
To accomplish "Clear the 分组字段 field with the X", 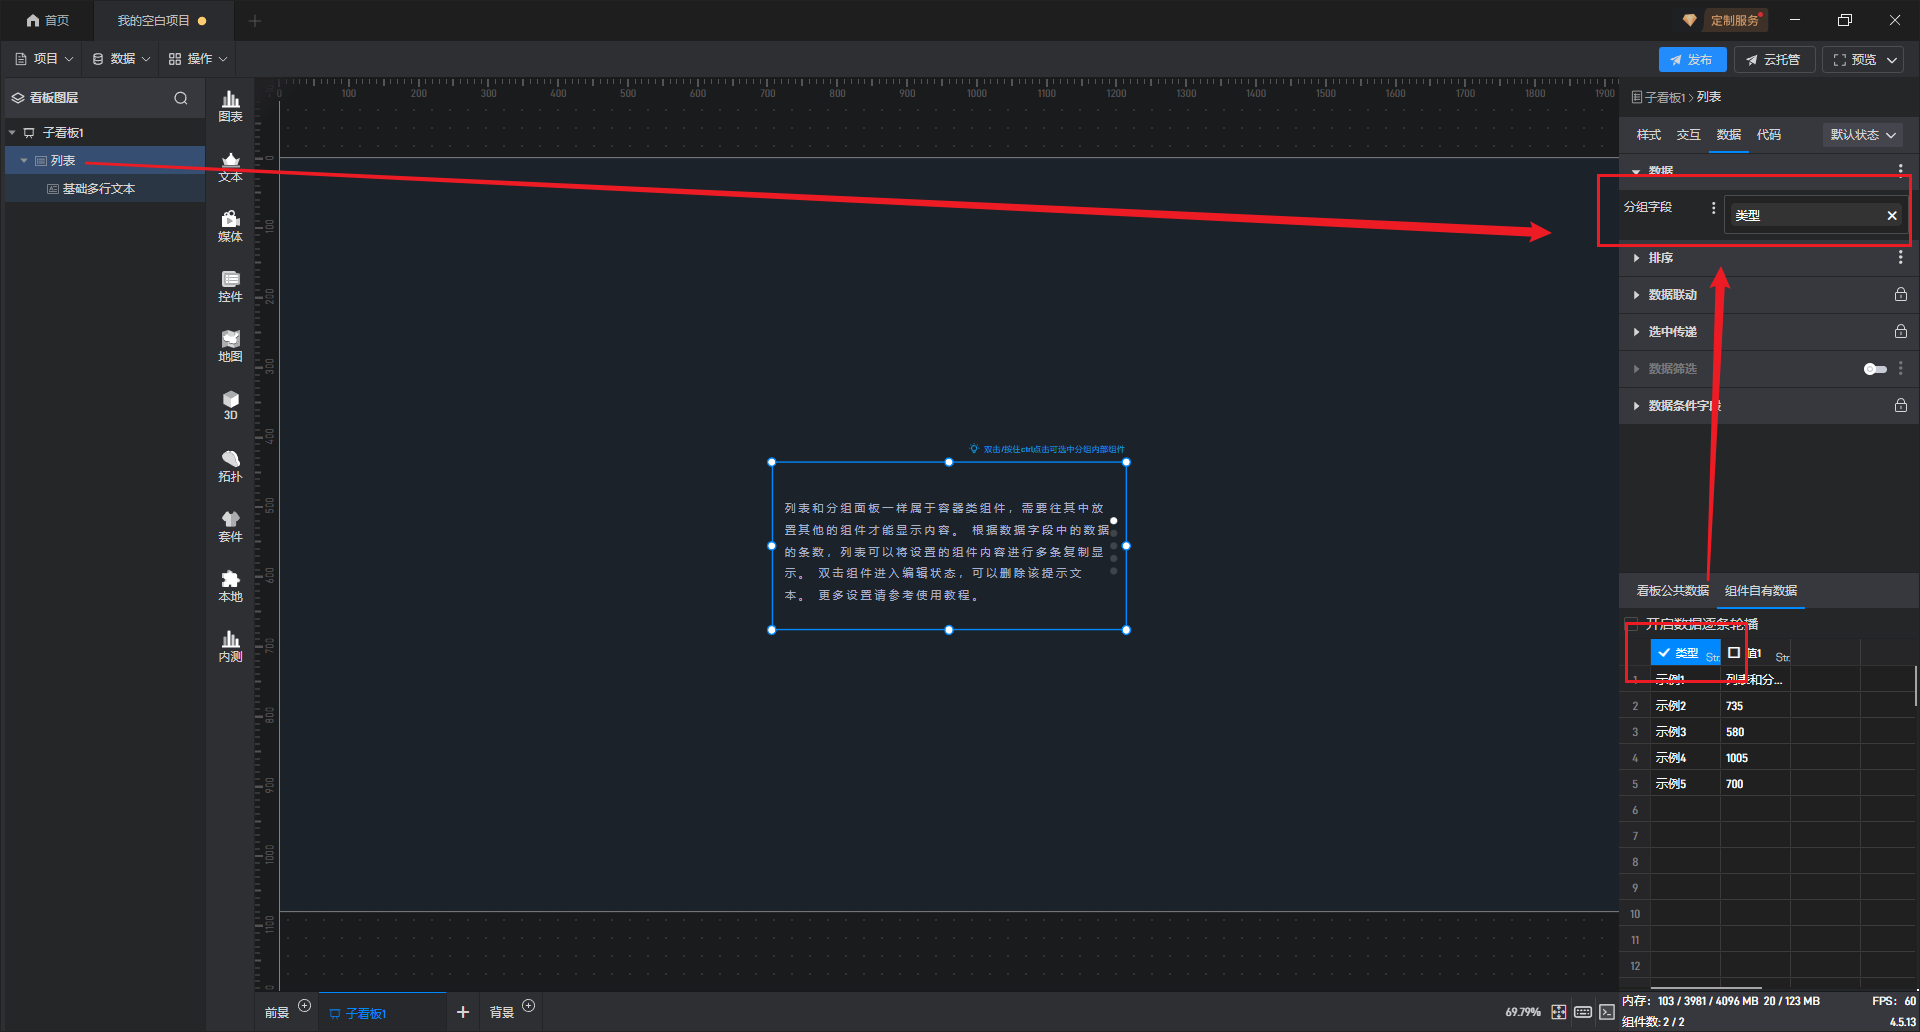I will tap(1891, 216).
